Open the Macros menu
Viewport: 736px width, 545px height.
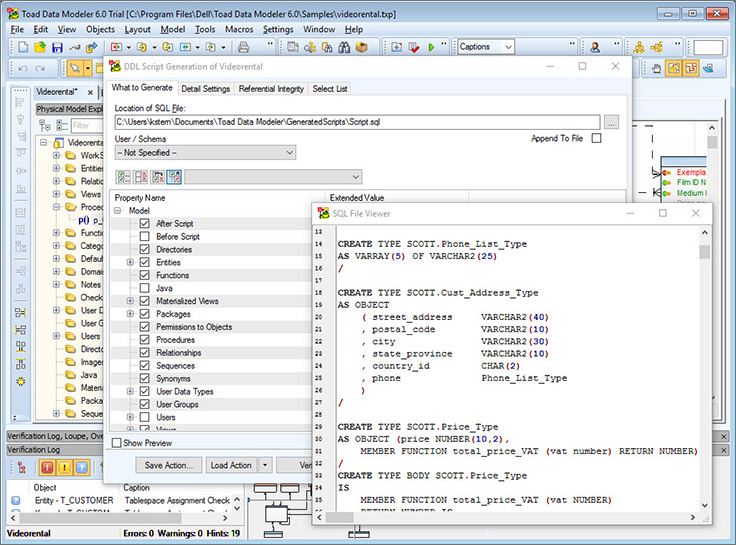pos(239,30)
